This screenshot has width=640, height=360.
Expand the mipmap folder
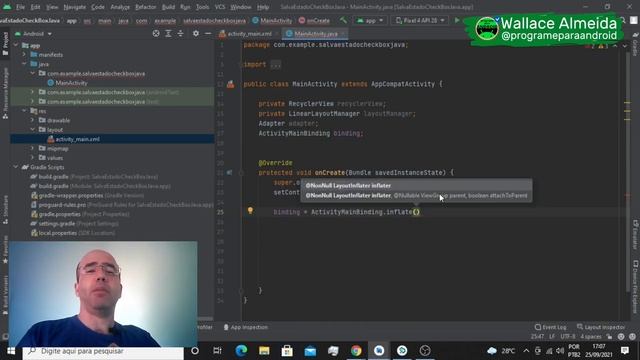pos(33,148)
